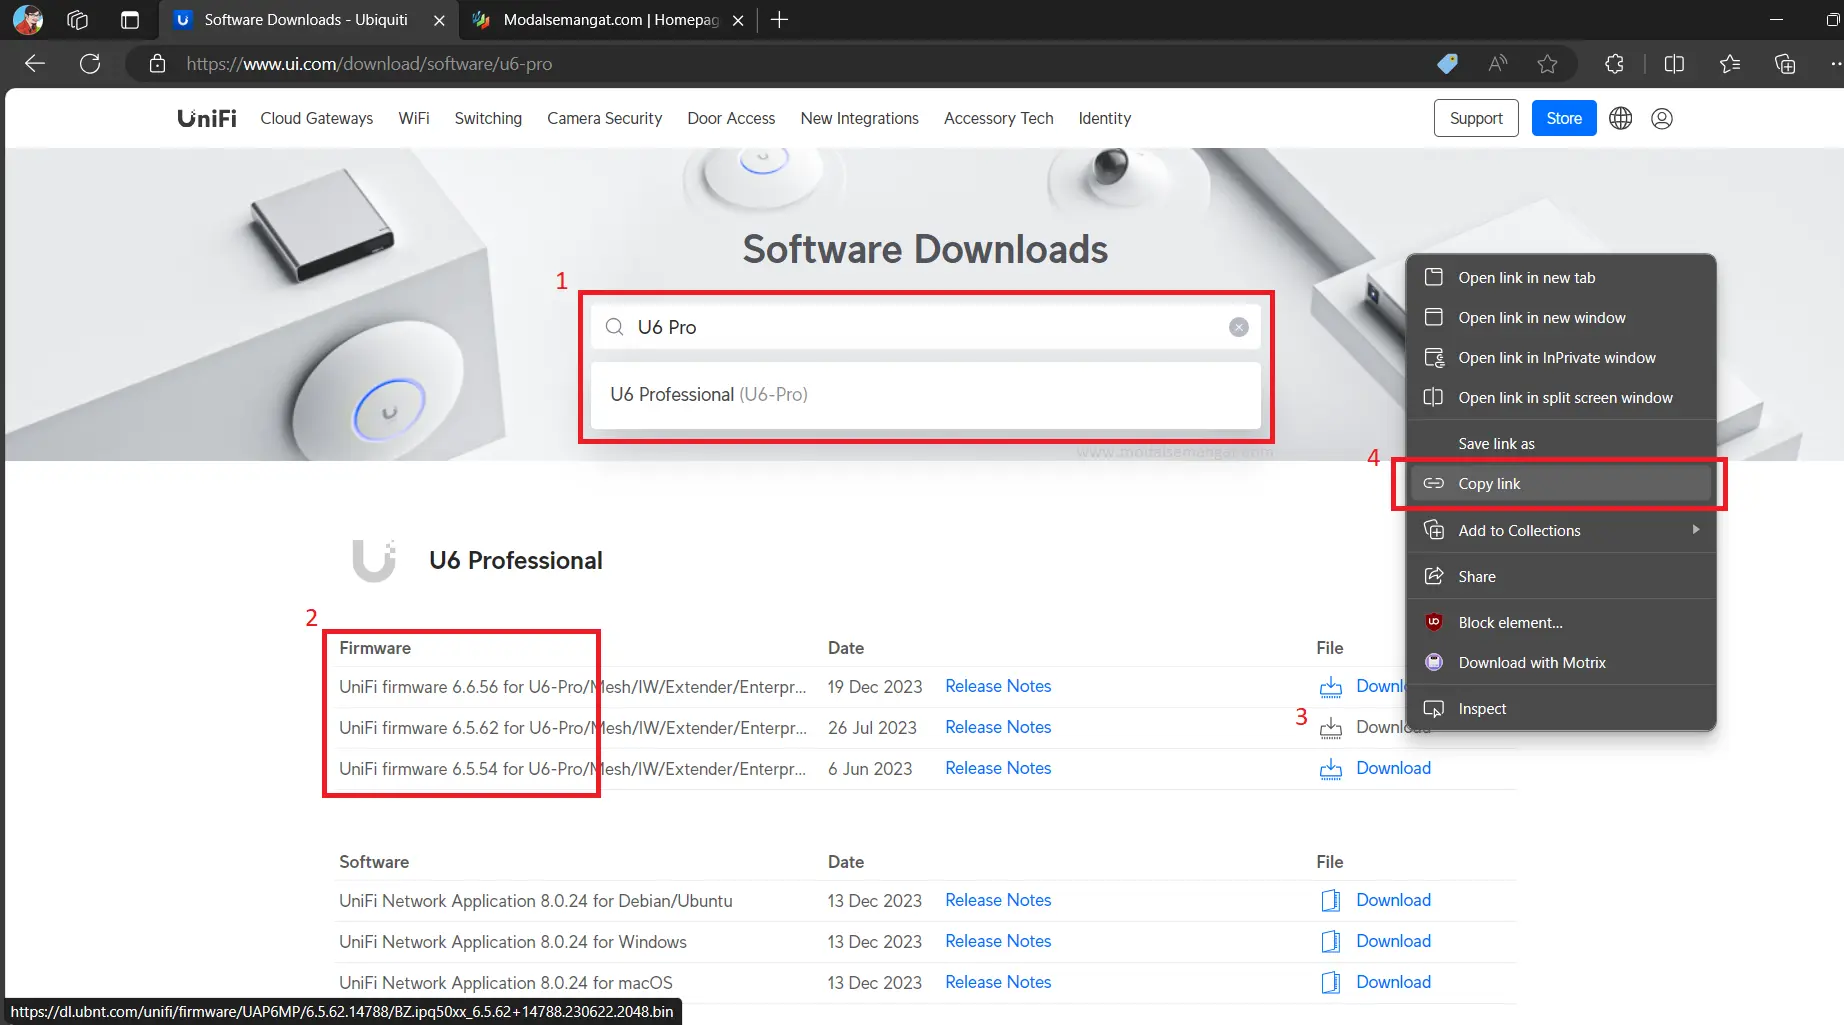Open Release Notes for firmware 6.5.54

(x=998, y=769)
